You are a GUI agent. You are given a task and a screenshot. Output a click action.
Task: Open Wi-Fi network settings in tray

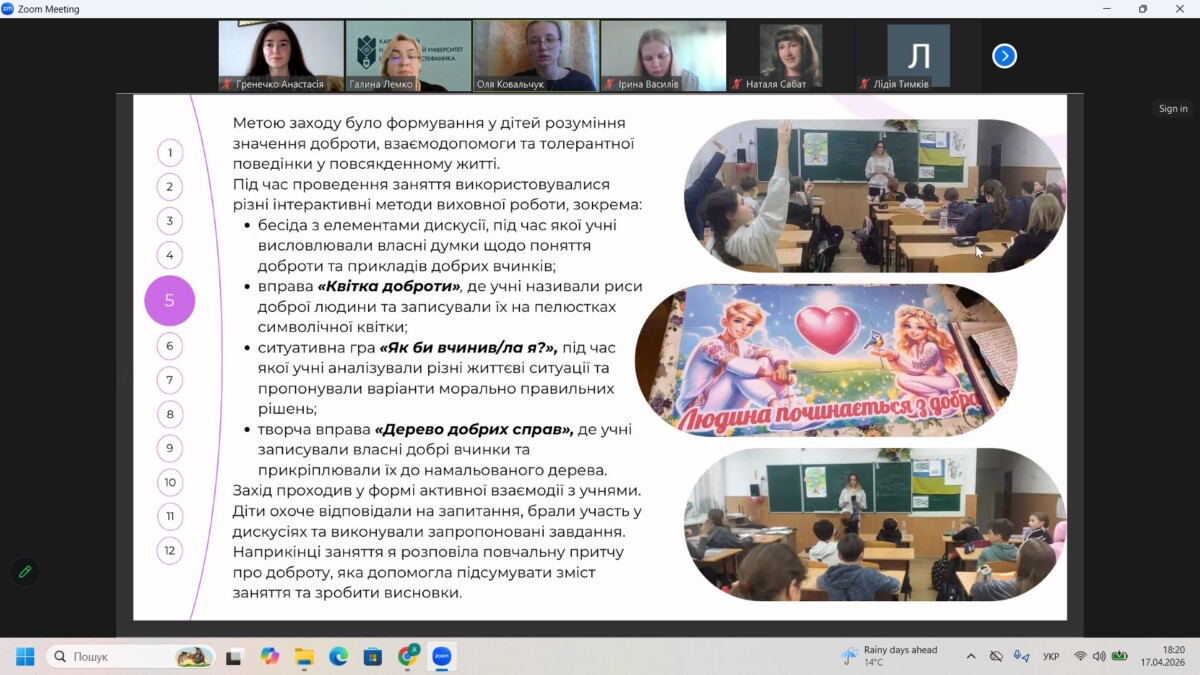(x=1080, y=657)
